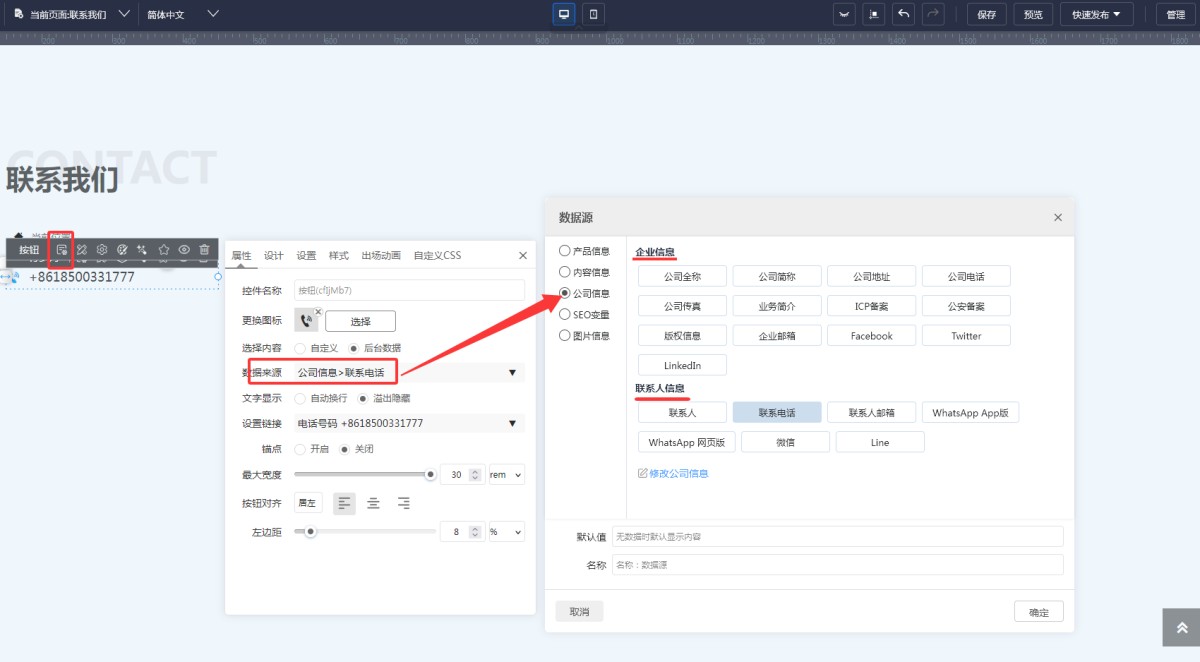Choose 自定义 for 选择内容
Viewport: 1200px width, 662px height.
coord(300,348)
